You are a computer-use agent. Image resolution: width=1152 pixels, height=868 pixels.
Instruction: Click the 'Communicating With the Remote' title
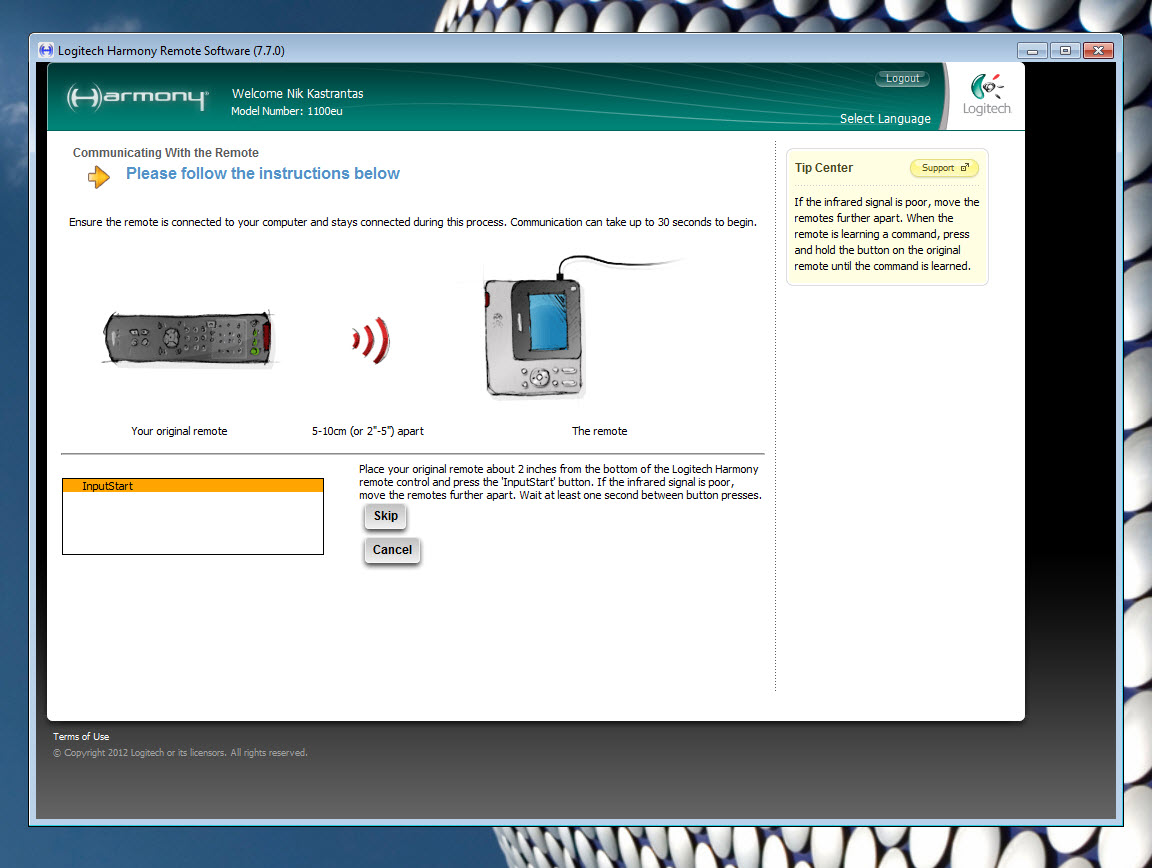coord(165,153)
